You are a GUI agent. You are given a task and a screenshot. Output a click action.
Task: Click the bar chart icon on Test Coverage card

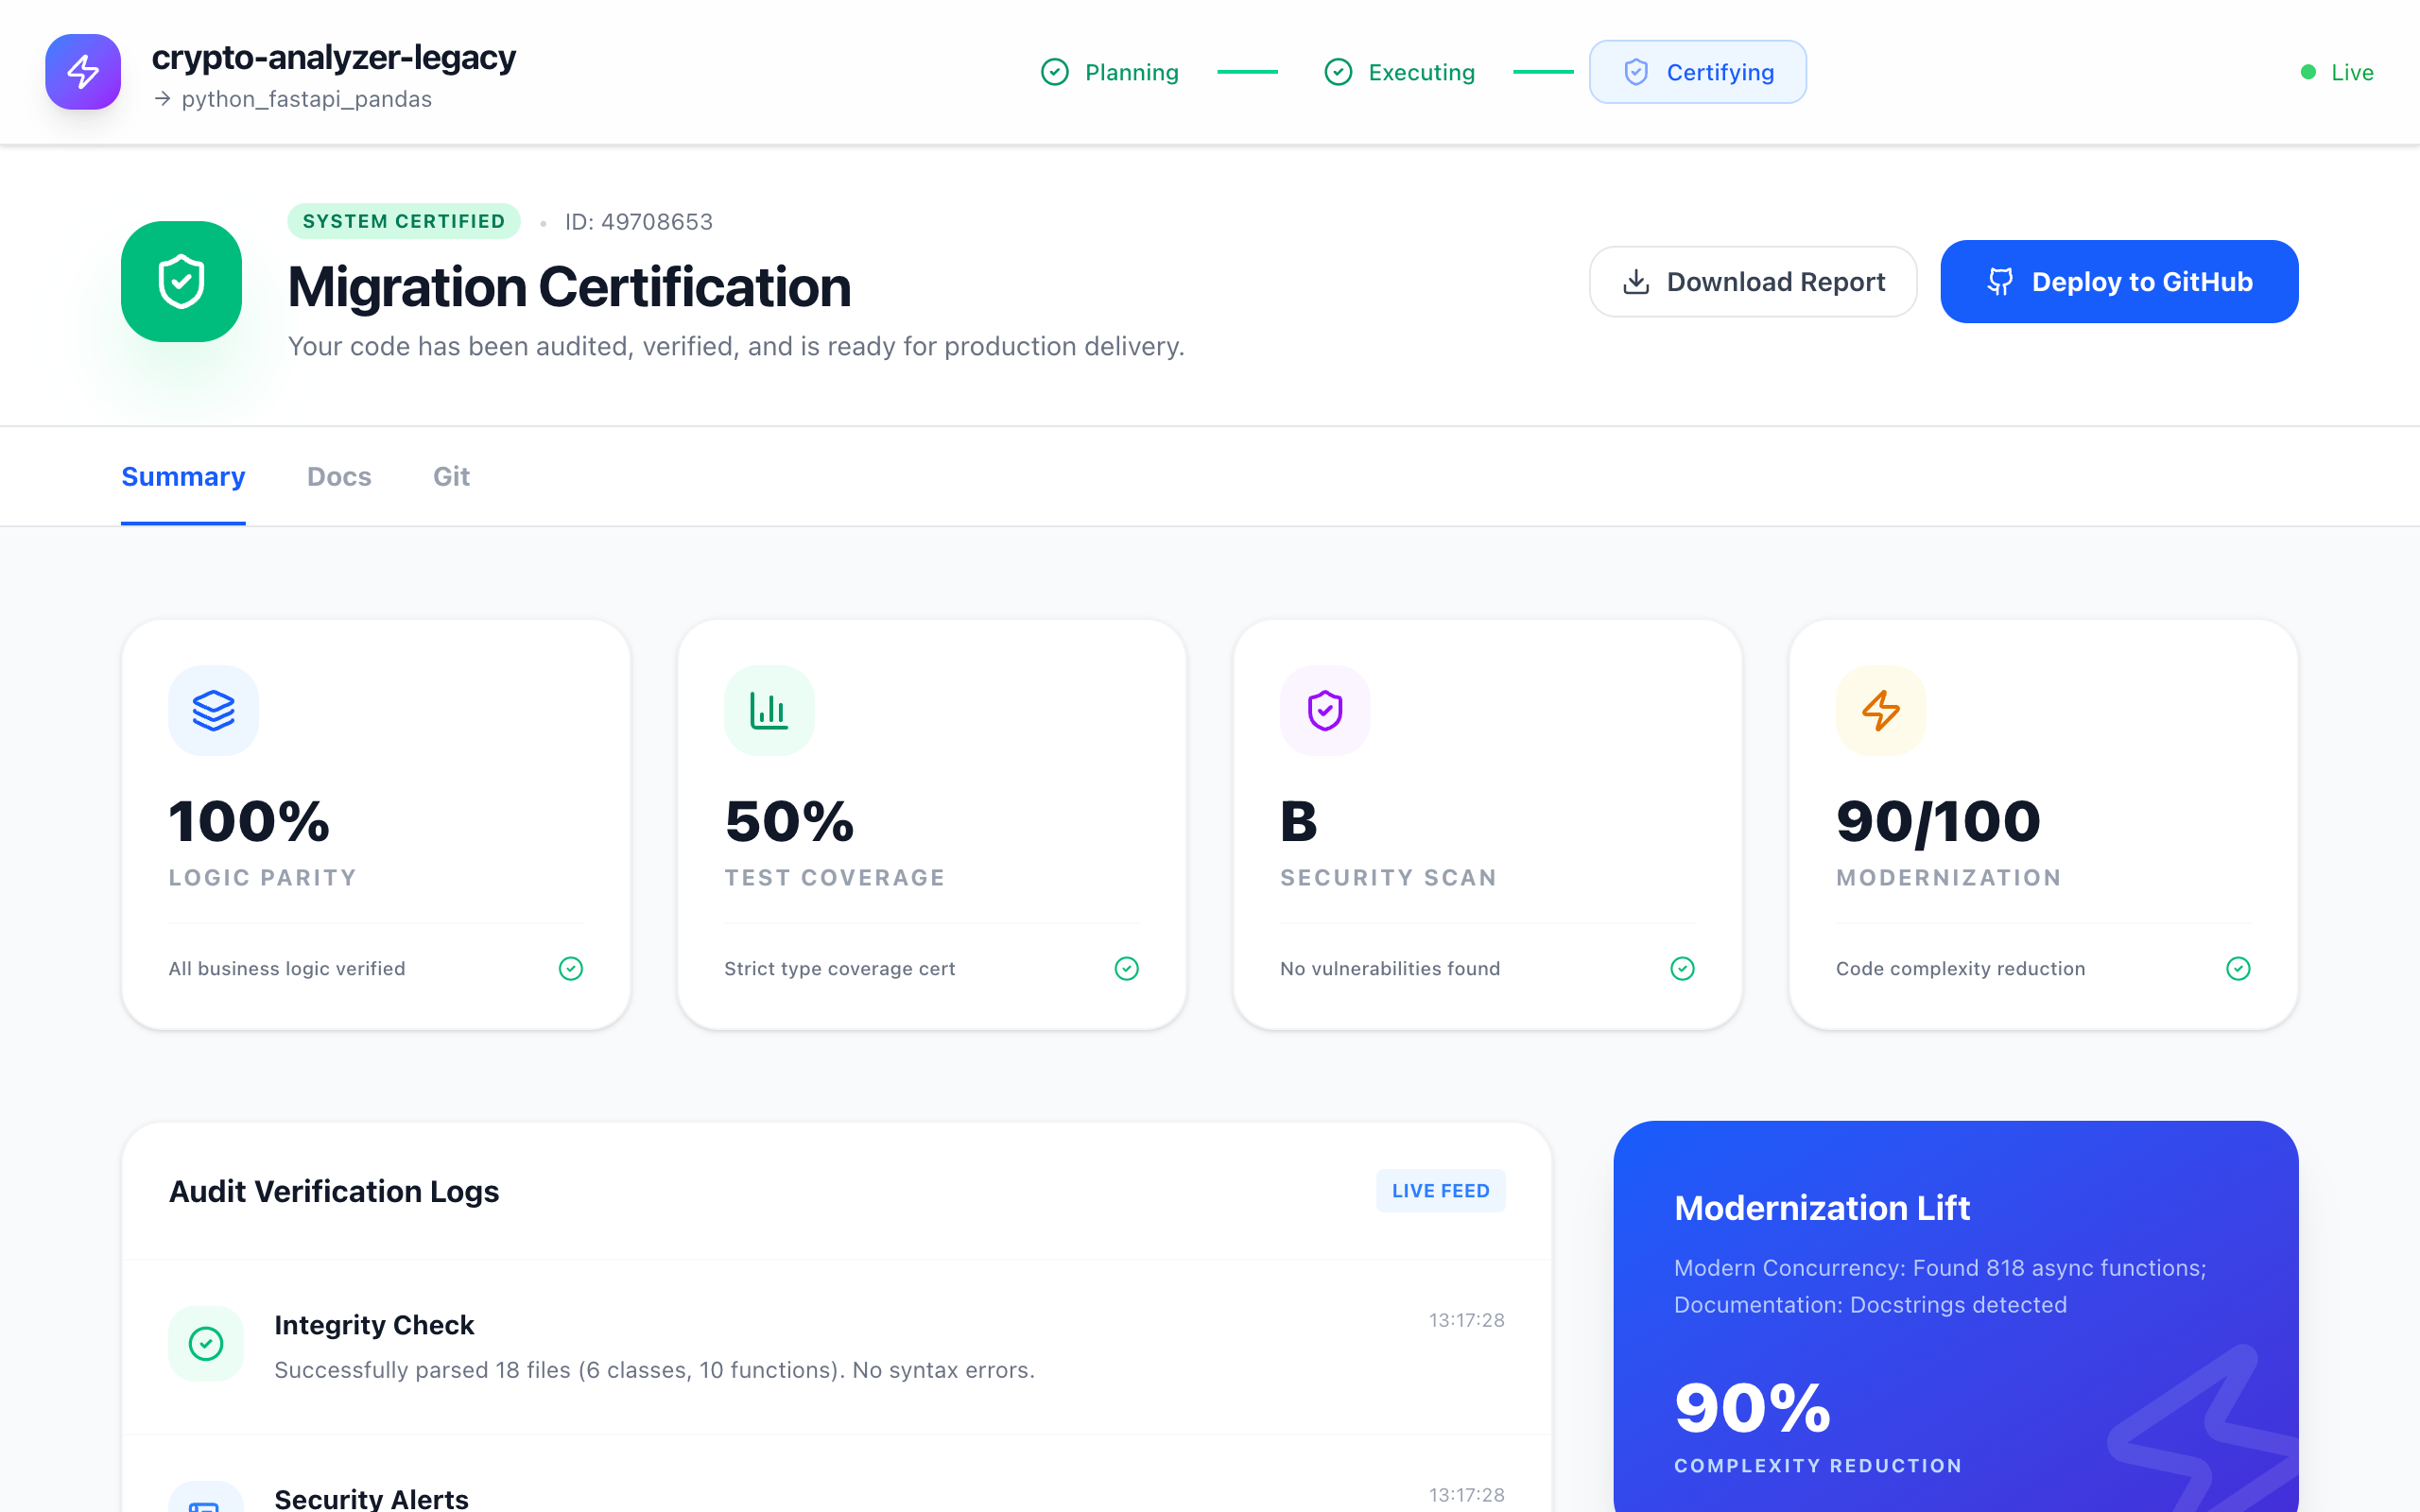[768, 710]
